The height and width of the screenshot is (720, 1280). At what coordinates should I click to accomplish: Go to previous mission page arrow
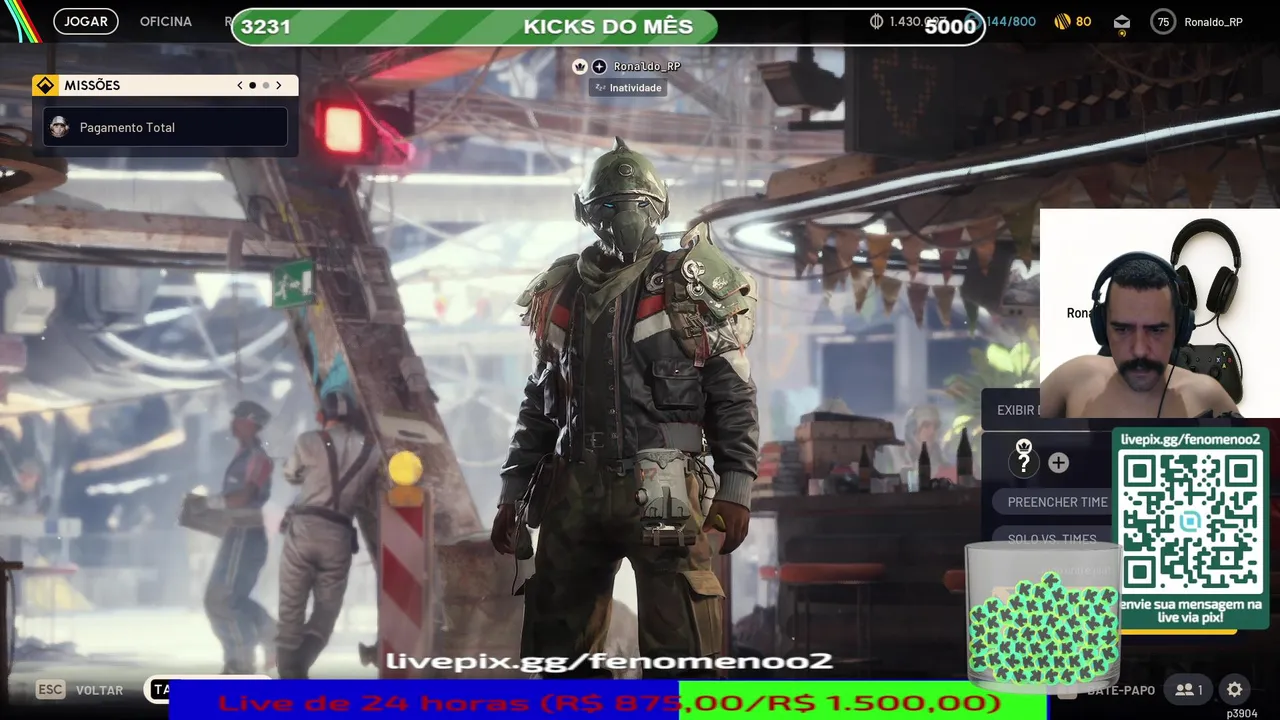pyautogui.click(x=240, y=85)
